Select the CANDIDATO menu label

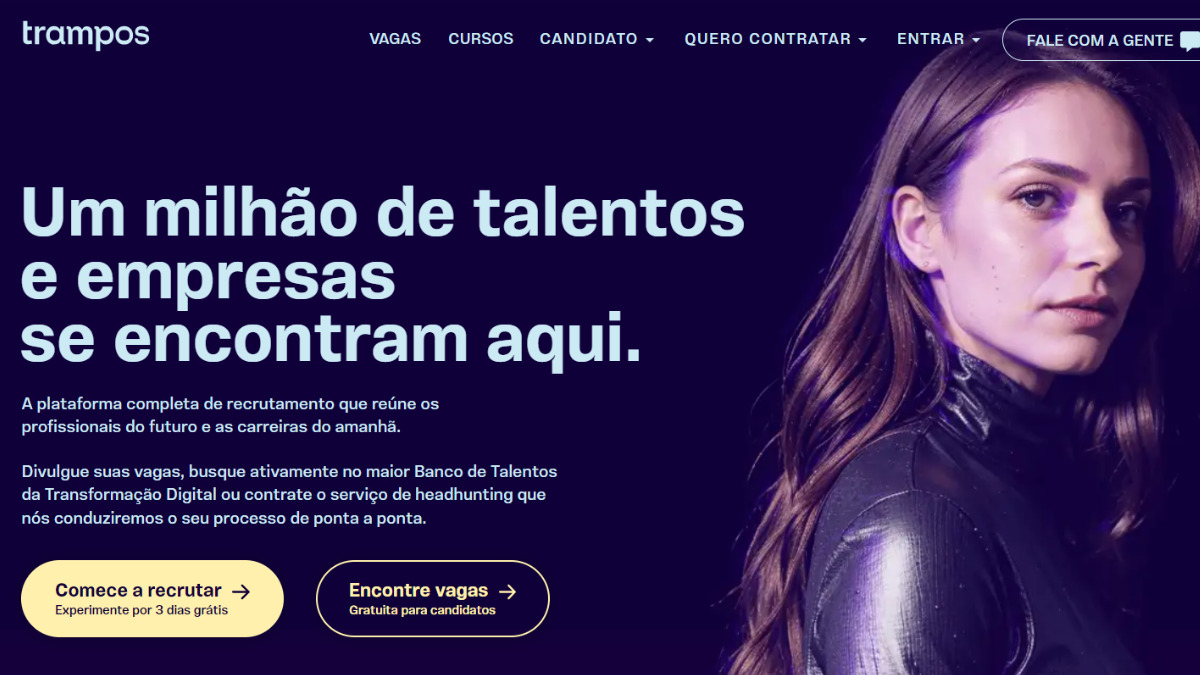(589, 39)
